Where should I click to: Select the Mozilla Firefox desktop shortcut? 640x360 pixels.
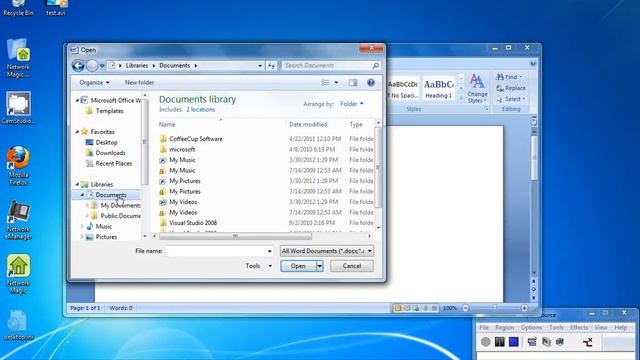click(18, 165)
